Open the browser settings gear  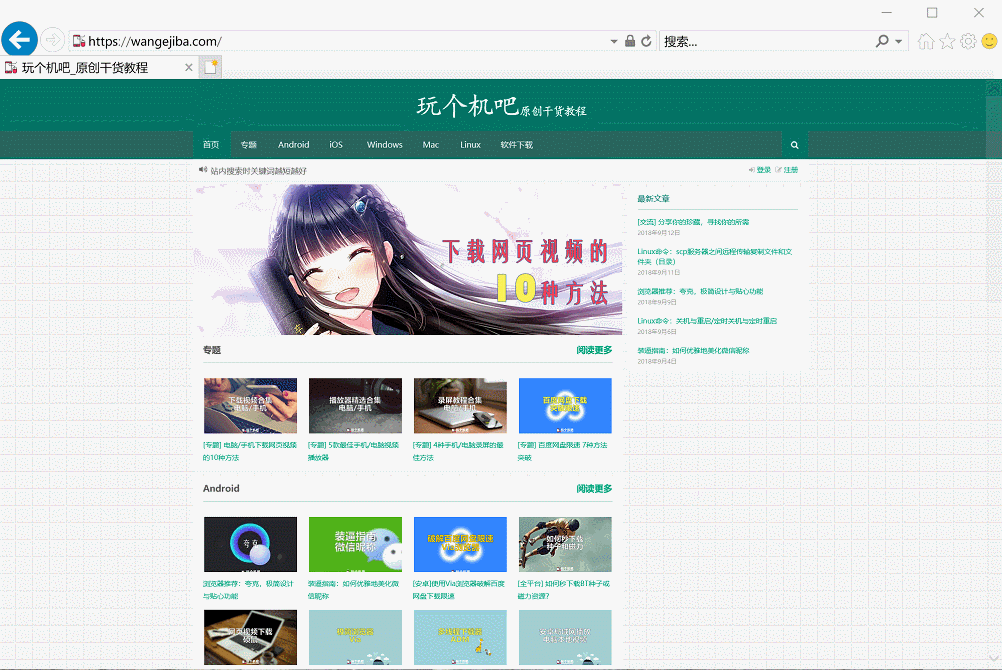click(968, 41)
